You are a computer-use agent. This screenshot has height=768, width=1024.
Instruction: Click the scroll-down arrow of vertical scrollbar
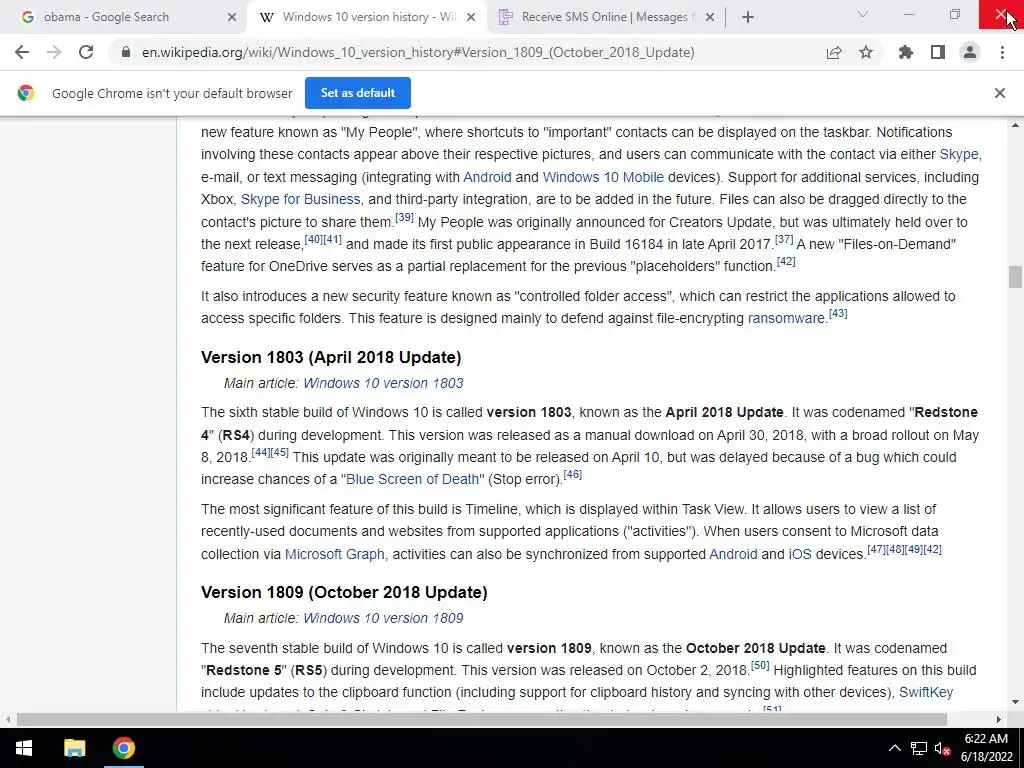pos(1015,703)
